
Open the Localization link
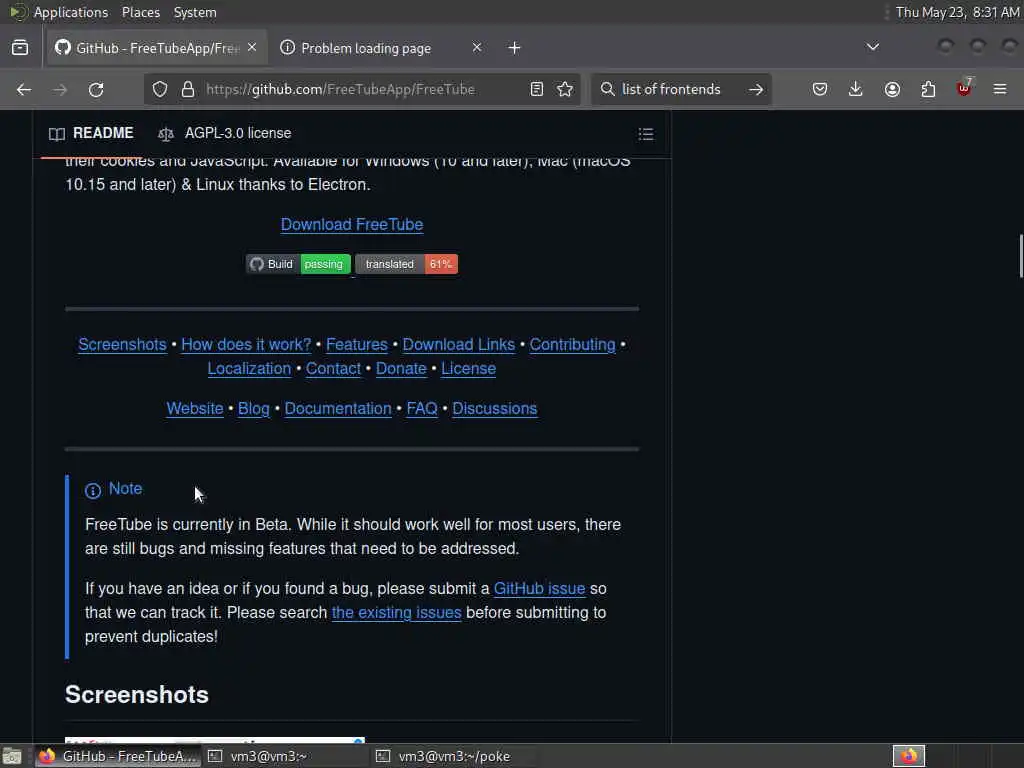pos(249,369)
